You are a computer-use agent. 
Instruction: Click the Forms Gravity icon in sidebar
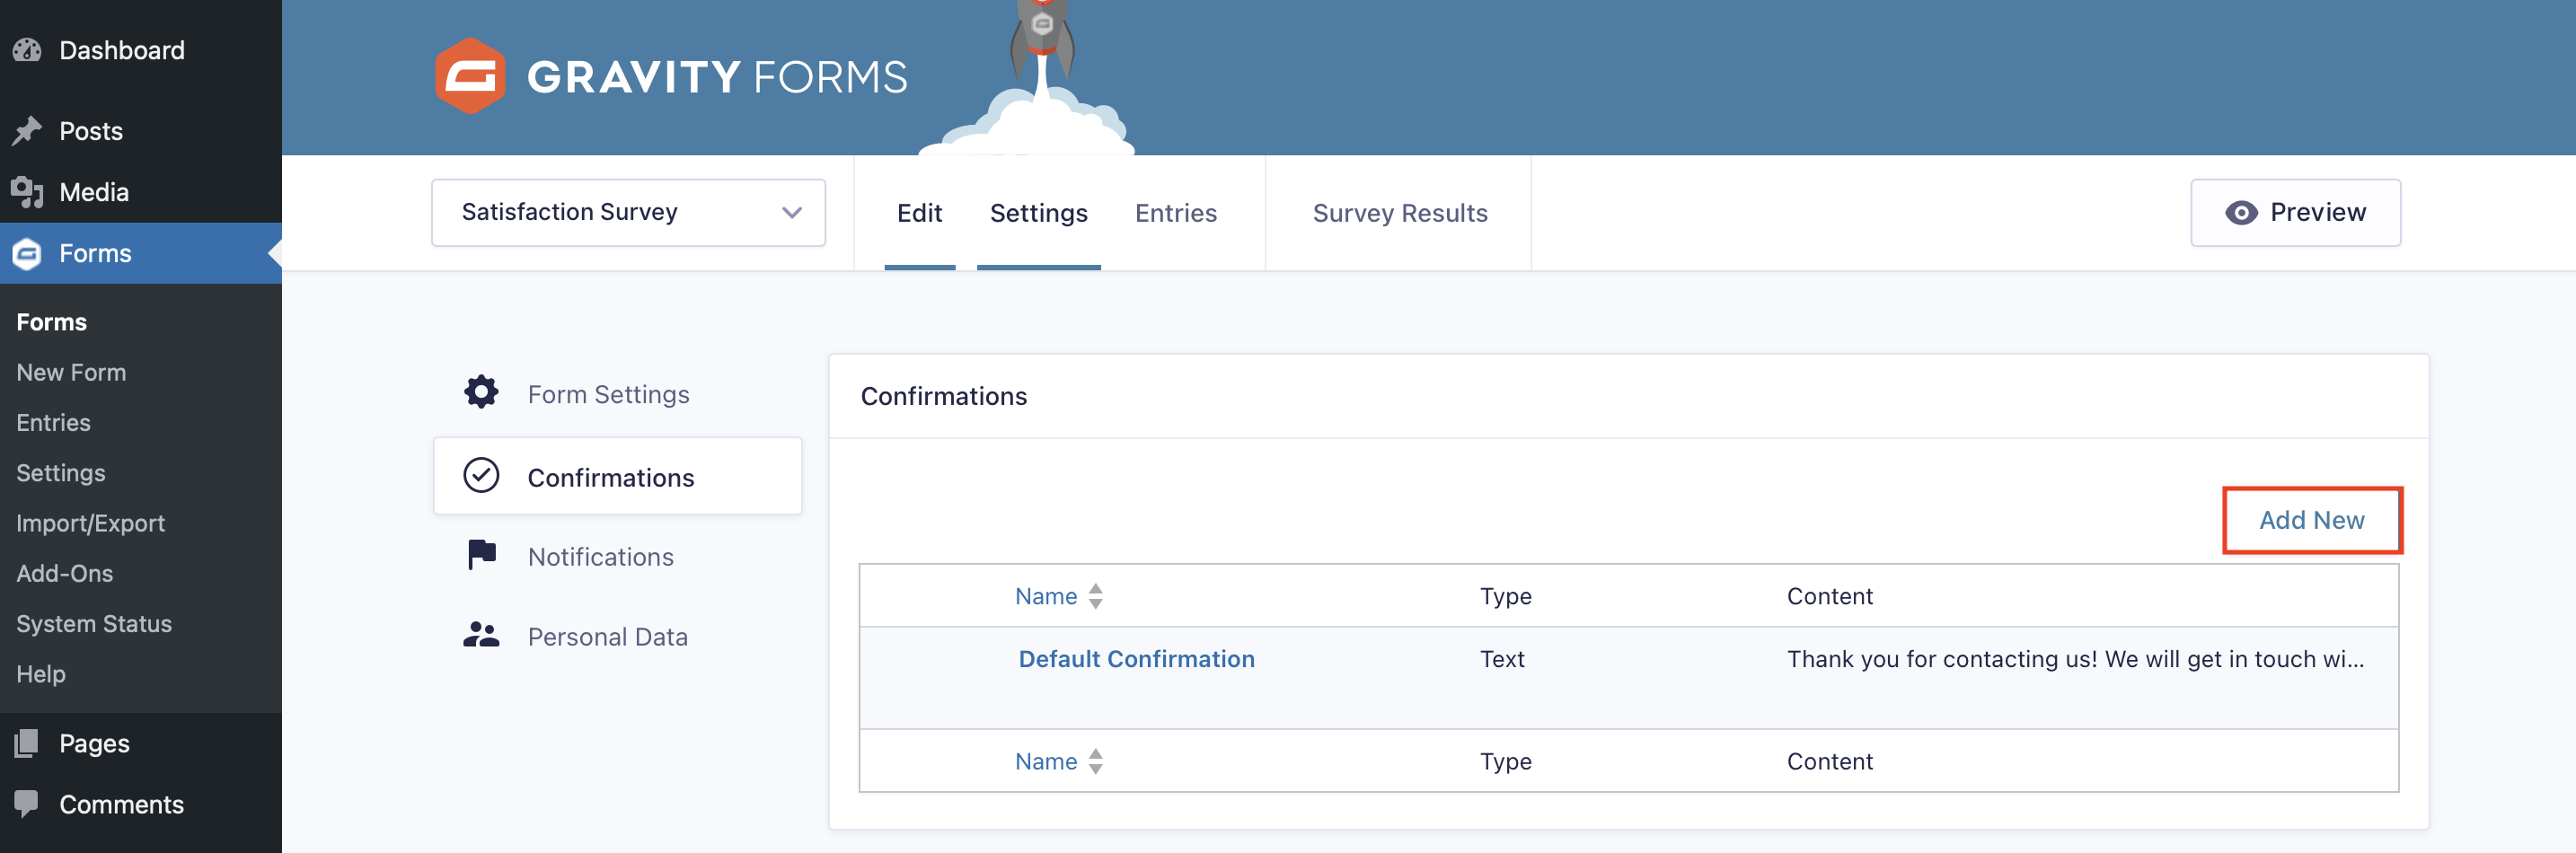(27, 253)
